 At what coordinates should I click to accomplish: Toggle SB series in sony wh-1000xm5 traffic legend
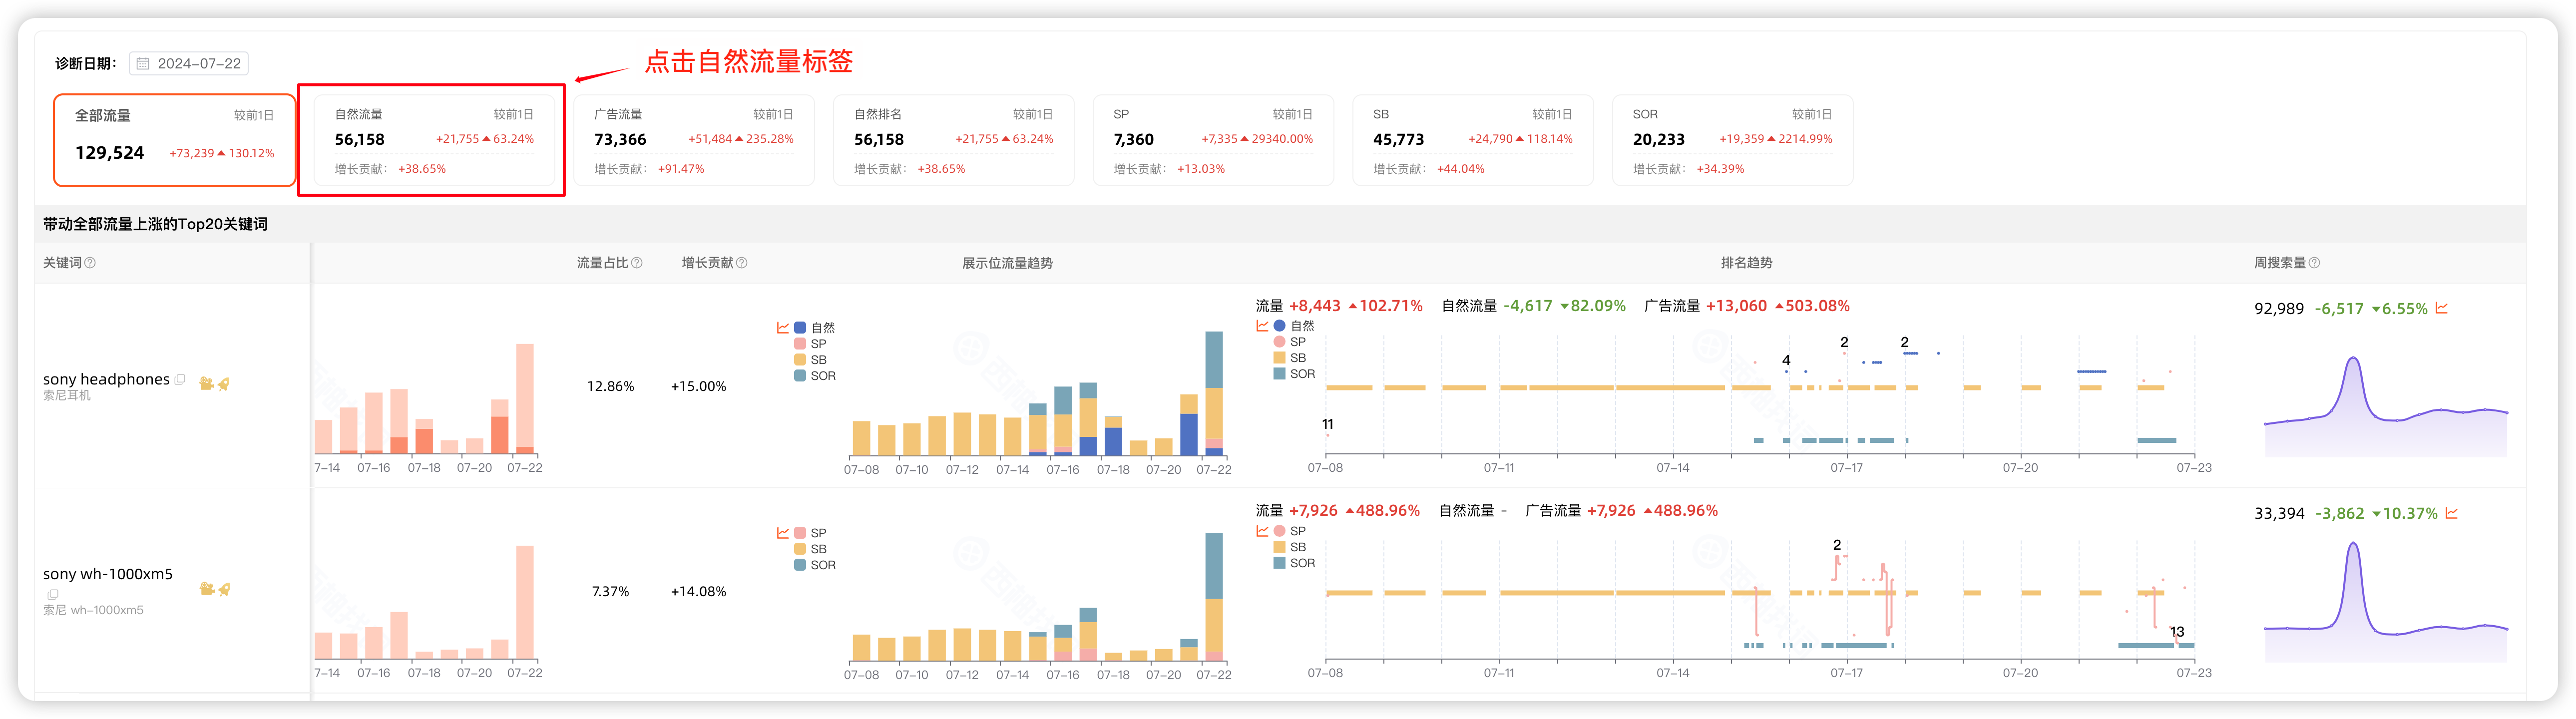[x=810, y=549]
